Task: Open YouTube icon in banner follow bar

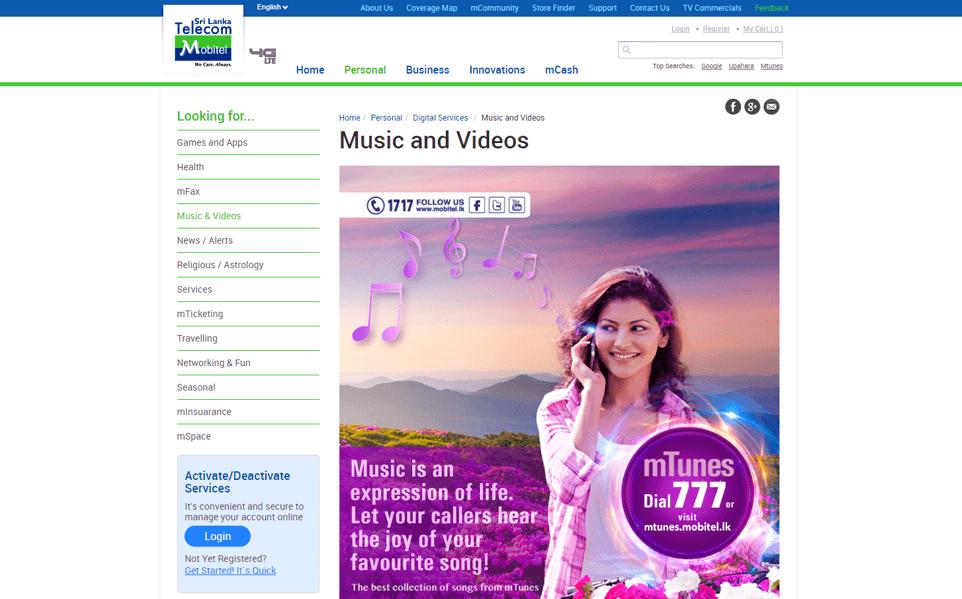Action: [516, 205]
